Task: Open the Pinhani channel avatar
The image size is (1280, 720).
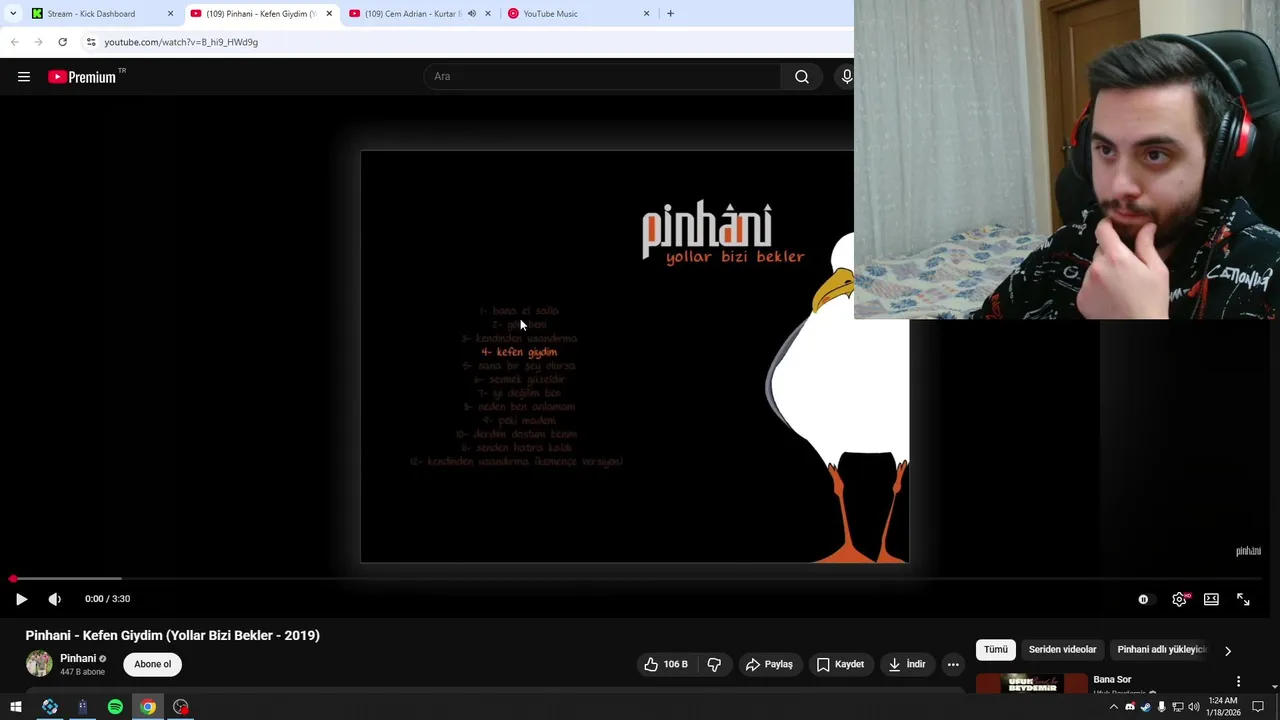Action: (x=39, y=663)
